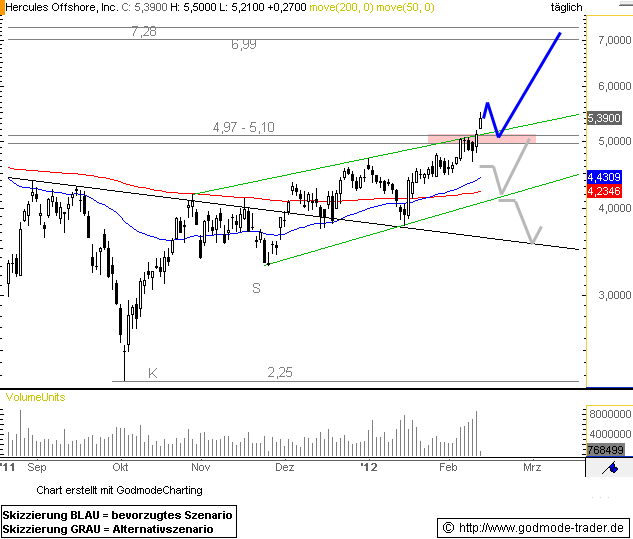Click the Nov month label on time axis
Image resolution: width=633 pixels, height=539 pixels.
(x=201, y=468)
